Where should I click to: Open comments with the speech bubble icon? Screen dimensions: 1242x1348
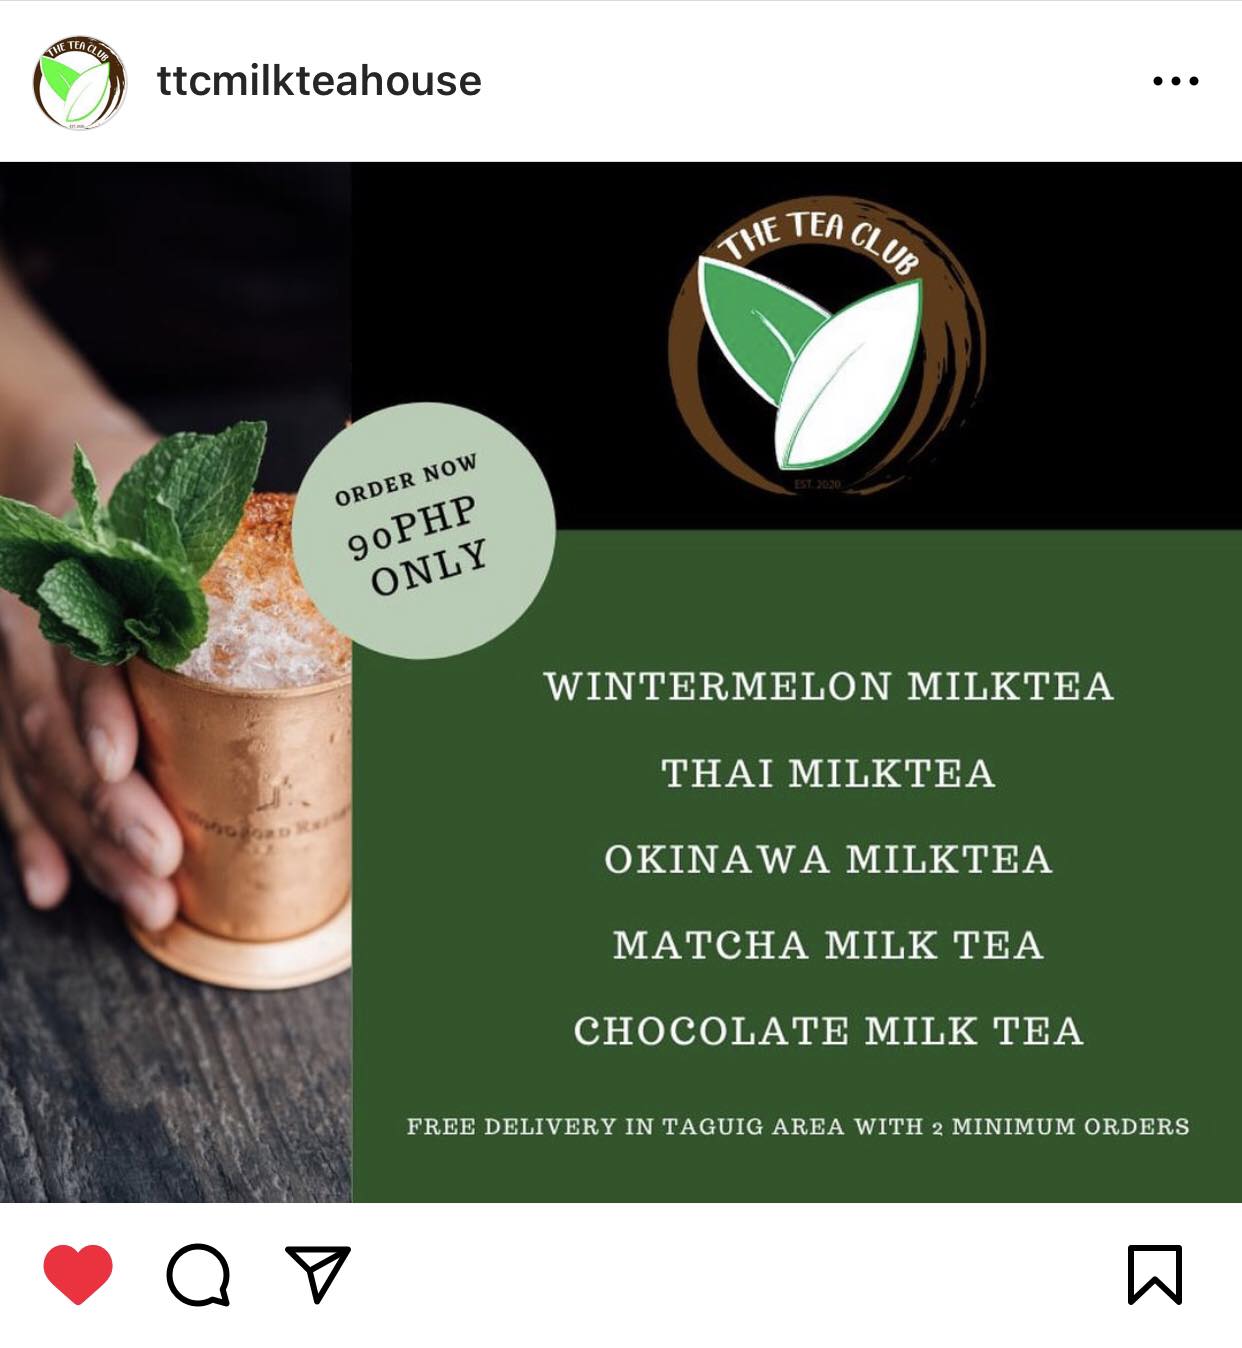199,1275
